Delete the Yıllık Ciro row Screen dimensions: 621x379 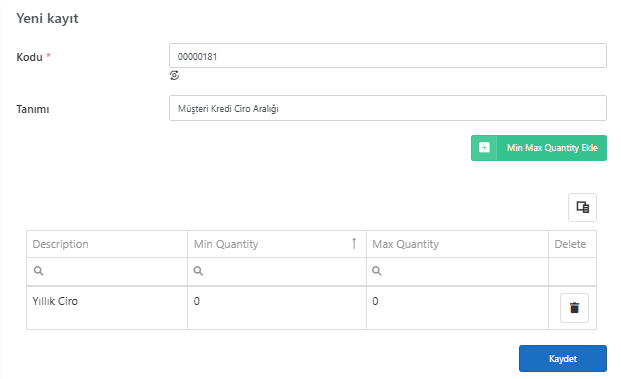tap(574, 308)
